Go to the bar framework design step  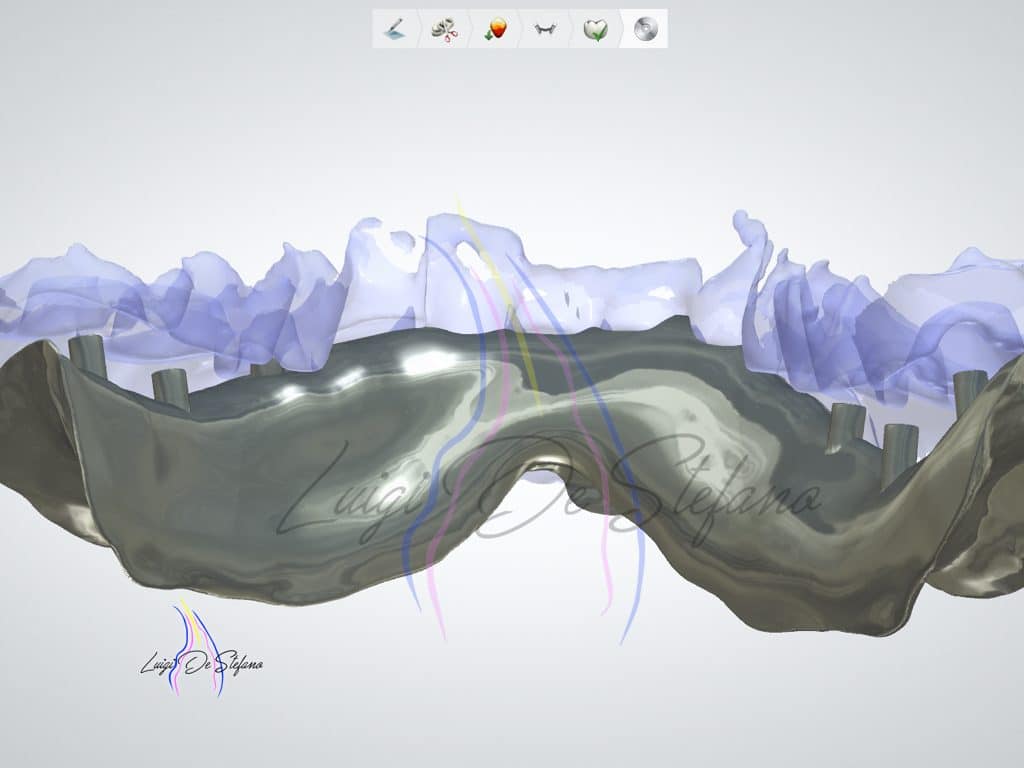(x=545, y=30)
